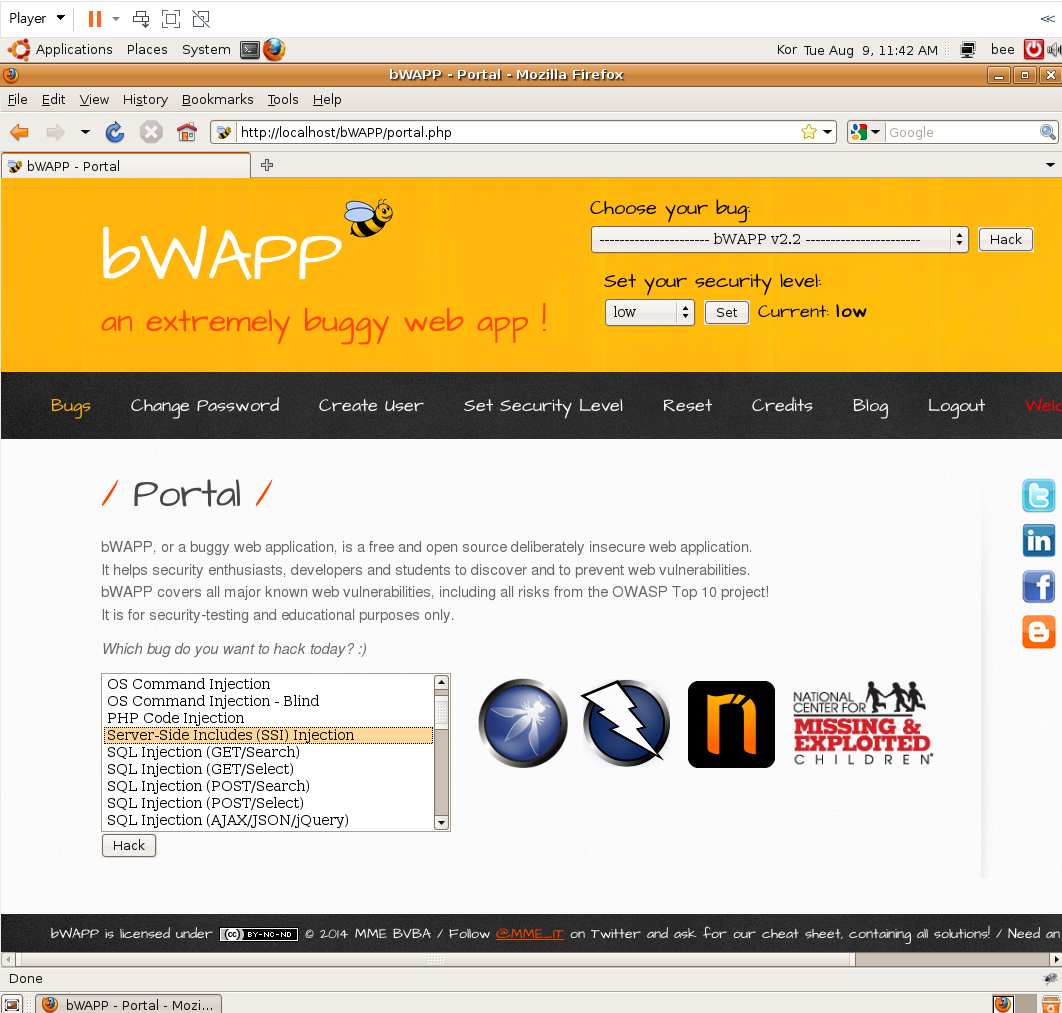Click the network connection icon in panel
The width and height of the screenshot is (1062, 1013).
coord(968,50)
